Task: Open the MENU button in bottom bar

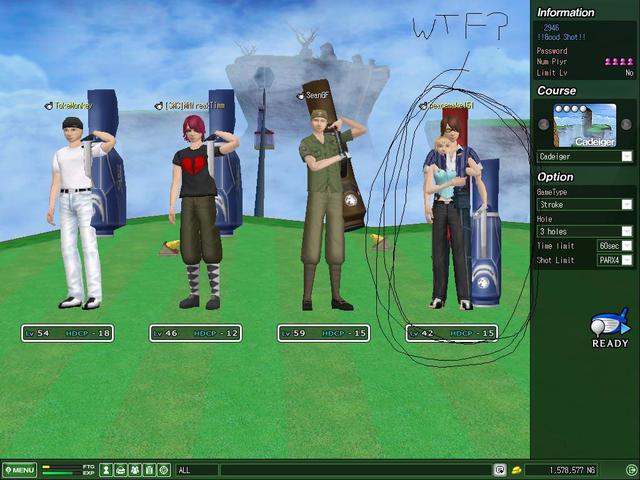Action: click(x=20, y=470)
